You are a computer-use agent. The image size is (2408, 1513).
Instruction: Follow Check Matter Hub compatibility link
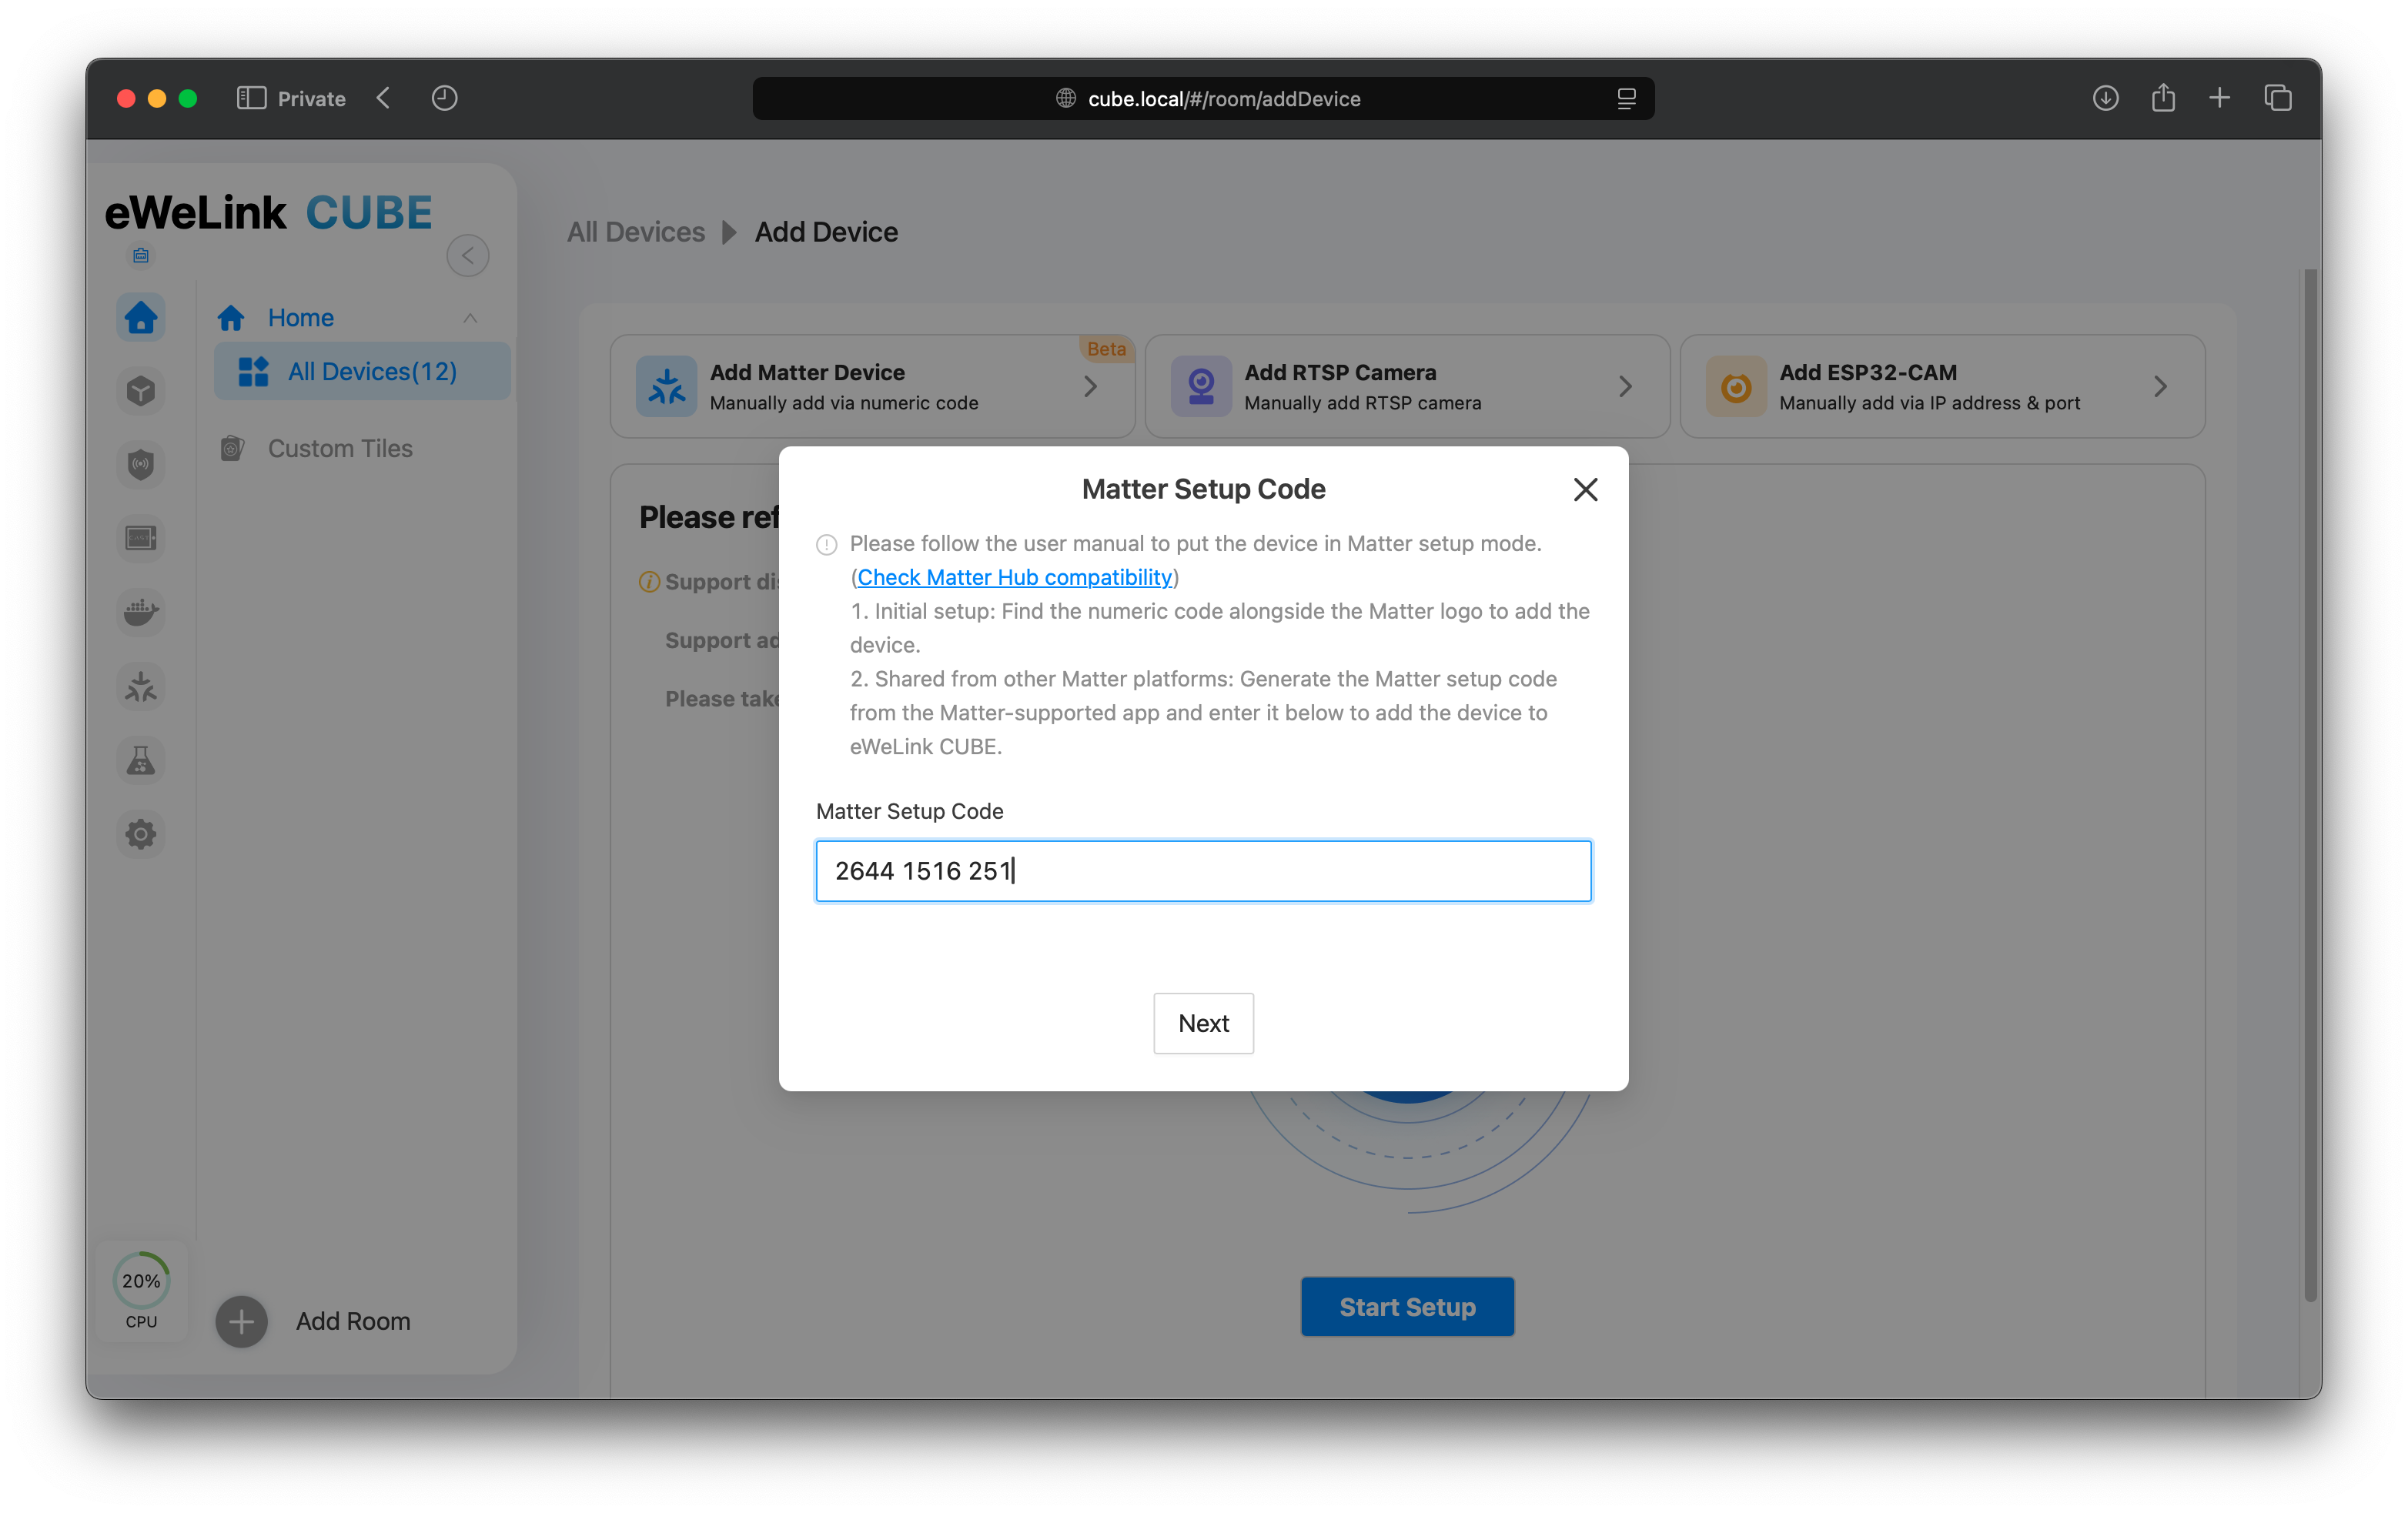click(x=1014, y=577)
